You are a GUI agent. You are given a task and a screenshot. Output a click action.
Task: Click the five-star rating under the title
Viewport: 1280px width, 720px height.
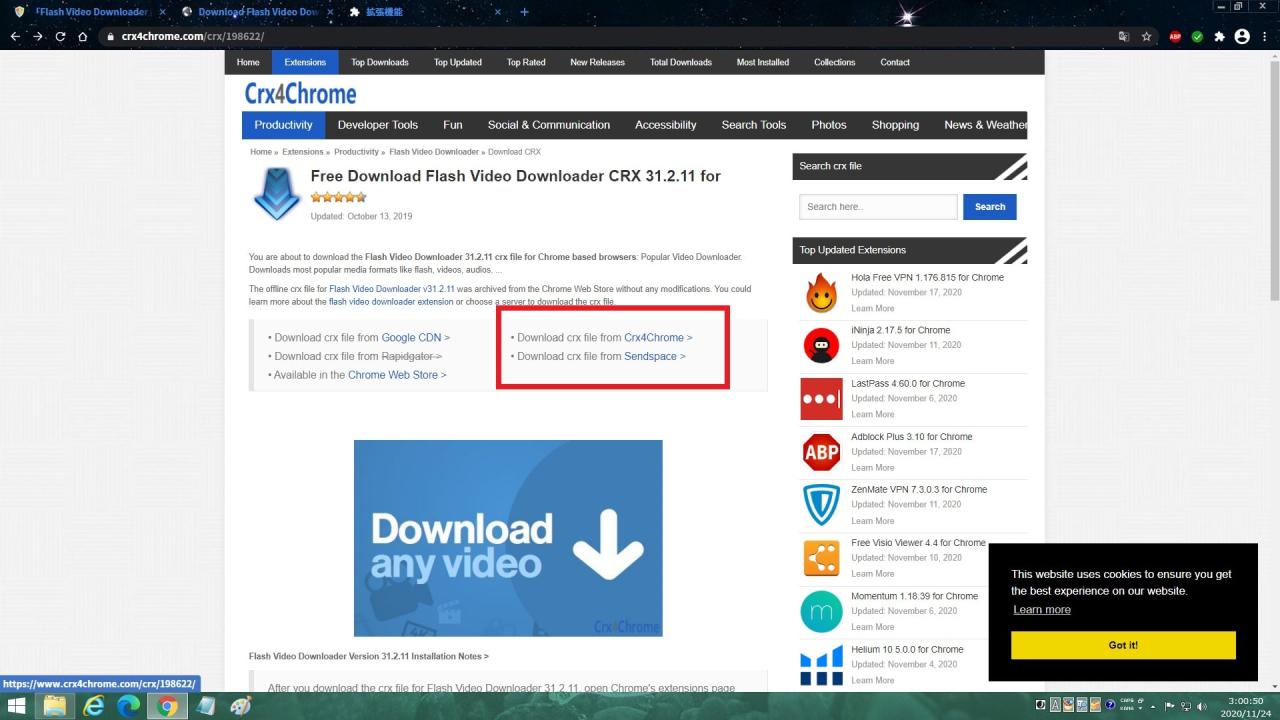tap(338, 197)
